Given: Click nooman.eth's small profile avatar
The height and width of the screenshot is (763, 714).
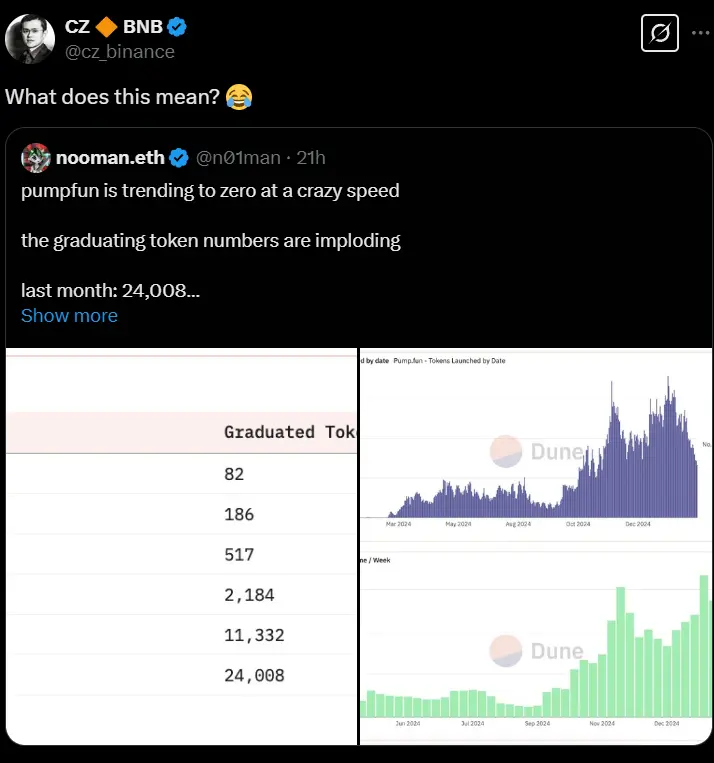Looking at the screenshot, I should tap(35, 158).
